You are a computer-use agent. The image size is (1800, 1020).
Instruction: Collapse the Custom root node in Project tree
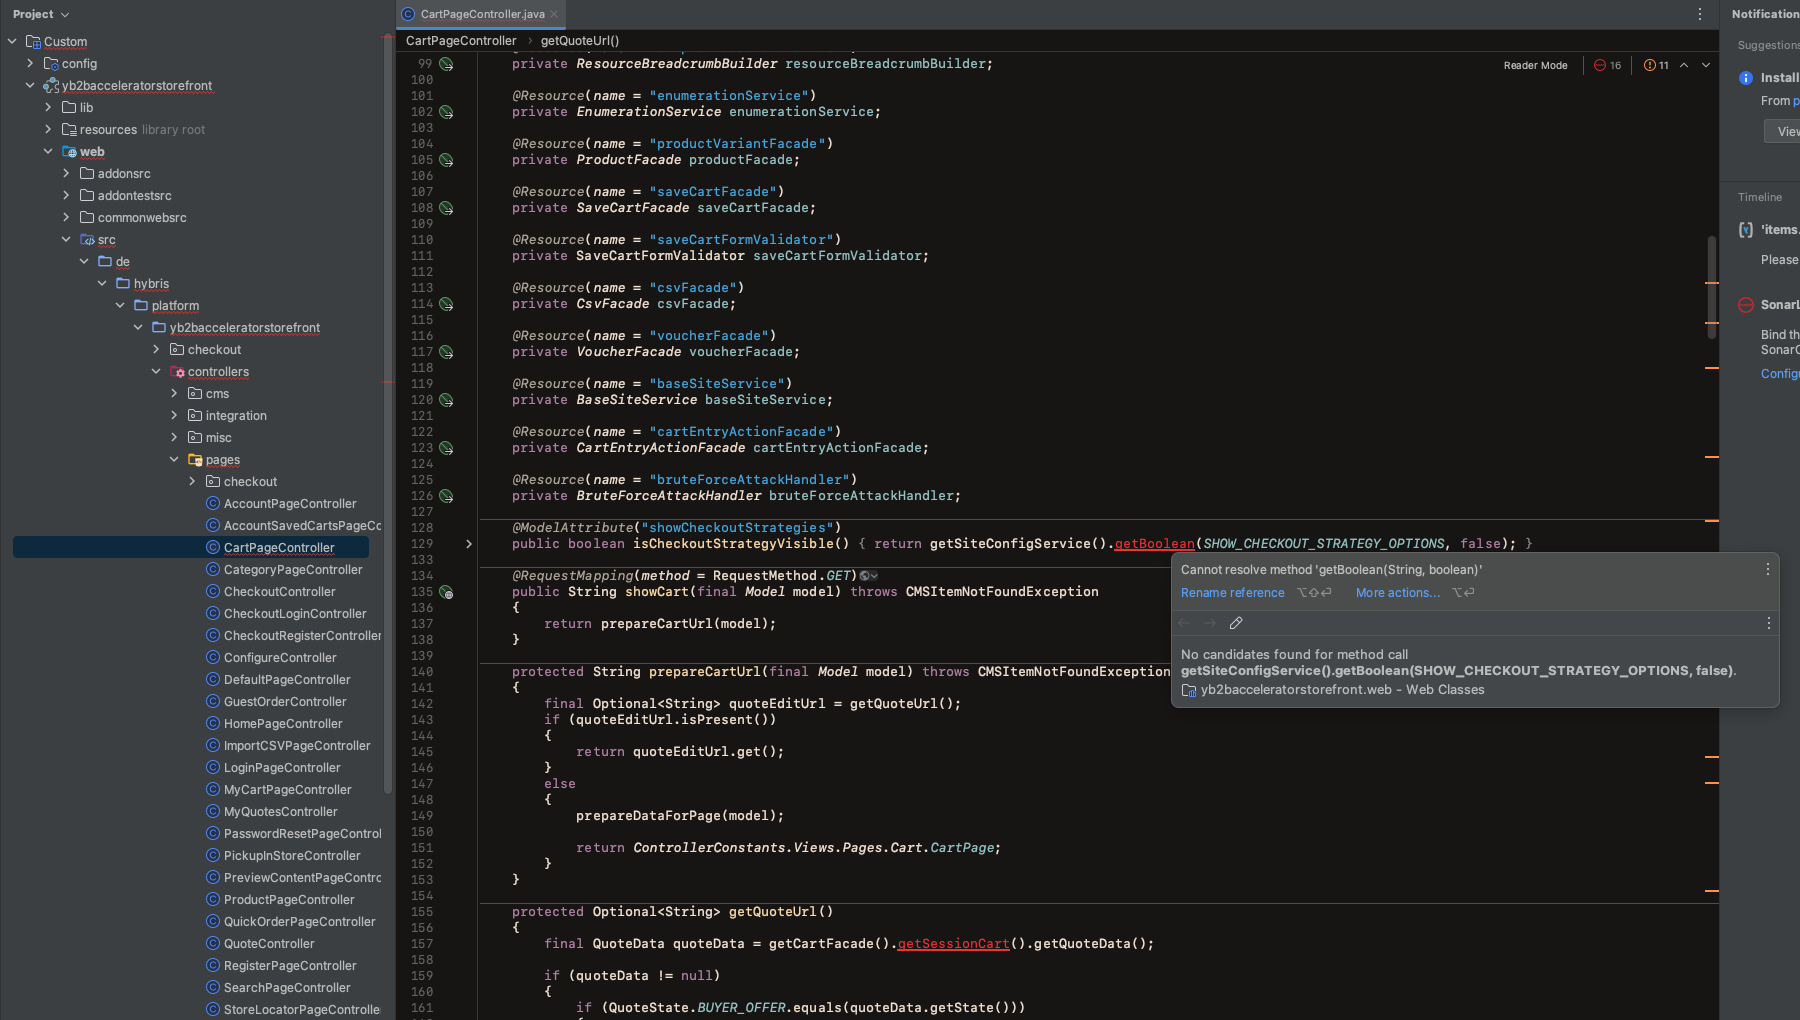12,41
